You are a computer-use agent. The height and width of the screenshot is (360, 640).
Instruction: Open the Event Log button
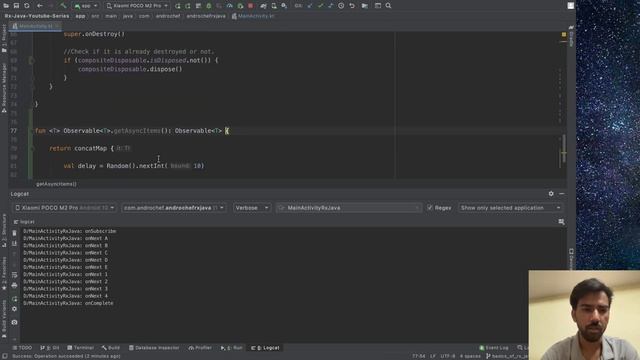pyautogui.click(x=494, y=348)
